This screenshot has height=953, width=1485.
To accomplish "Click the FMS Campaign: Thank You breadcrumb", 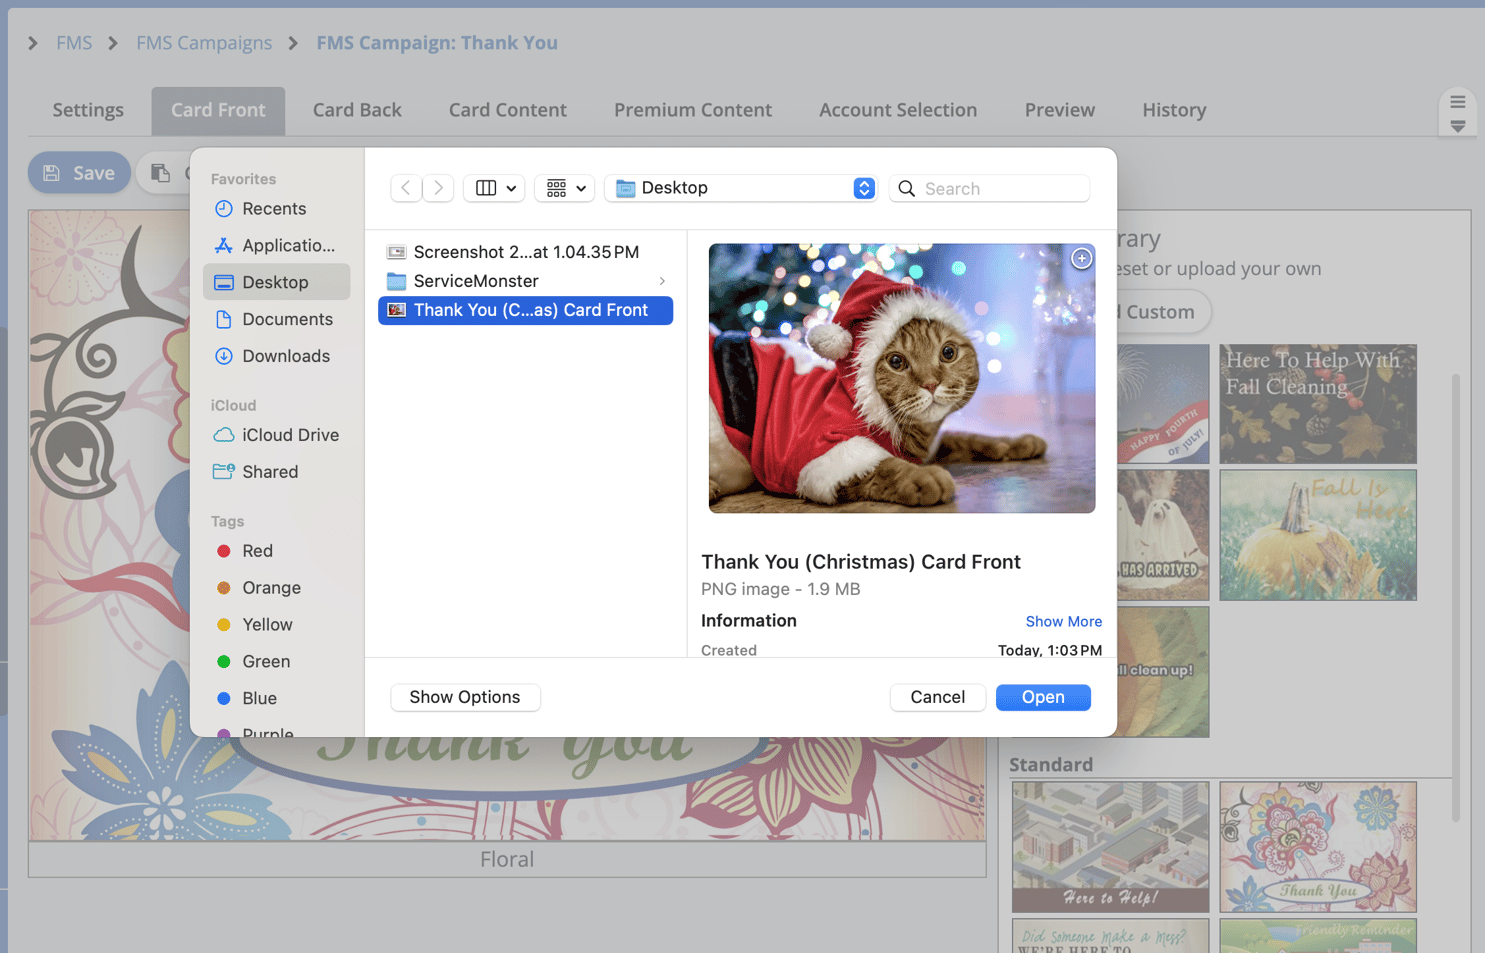I will [437, 43].
